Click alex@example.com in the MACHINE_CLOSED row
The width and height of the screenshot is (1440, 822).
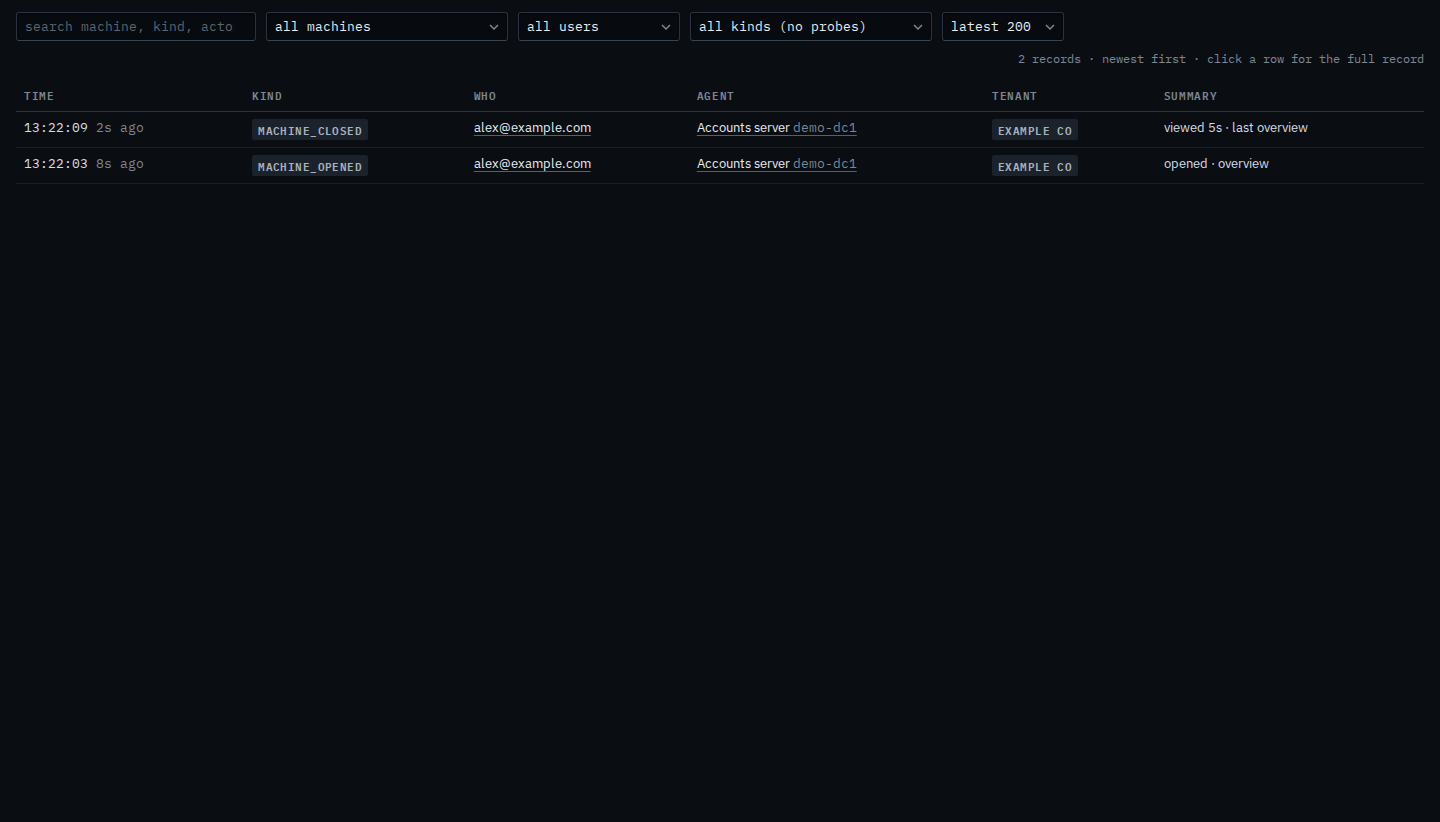[532, 128]
